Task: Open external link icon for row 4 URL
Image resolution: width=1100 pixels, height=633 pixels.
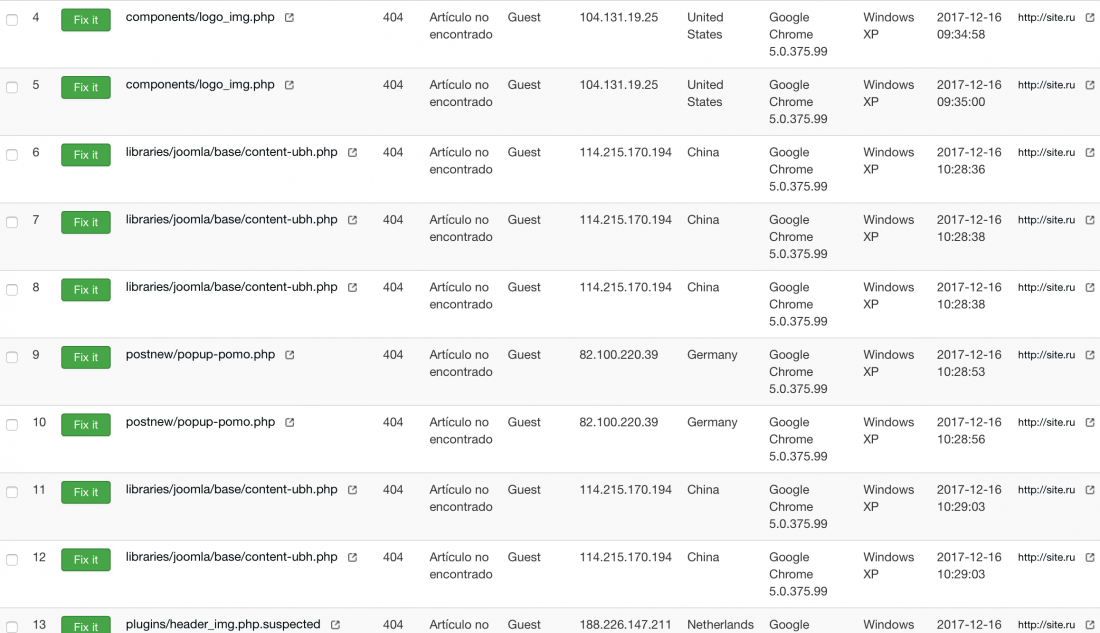Action: click(289, 18)
